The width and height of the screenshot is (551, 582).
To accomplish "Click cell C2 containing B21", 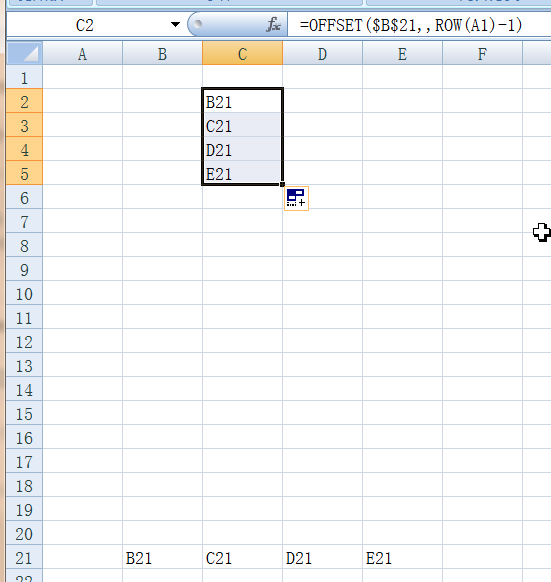I will (242, 101).
